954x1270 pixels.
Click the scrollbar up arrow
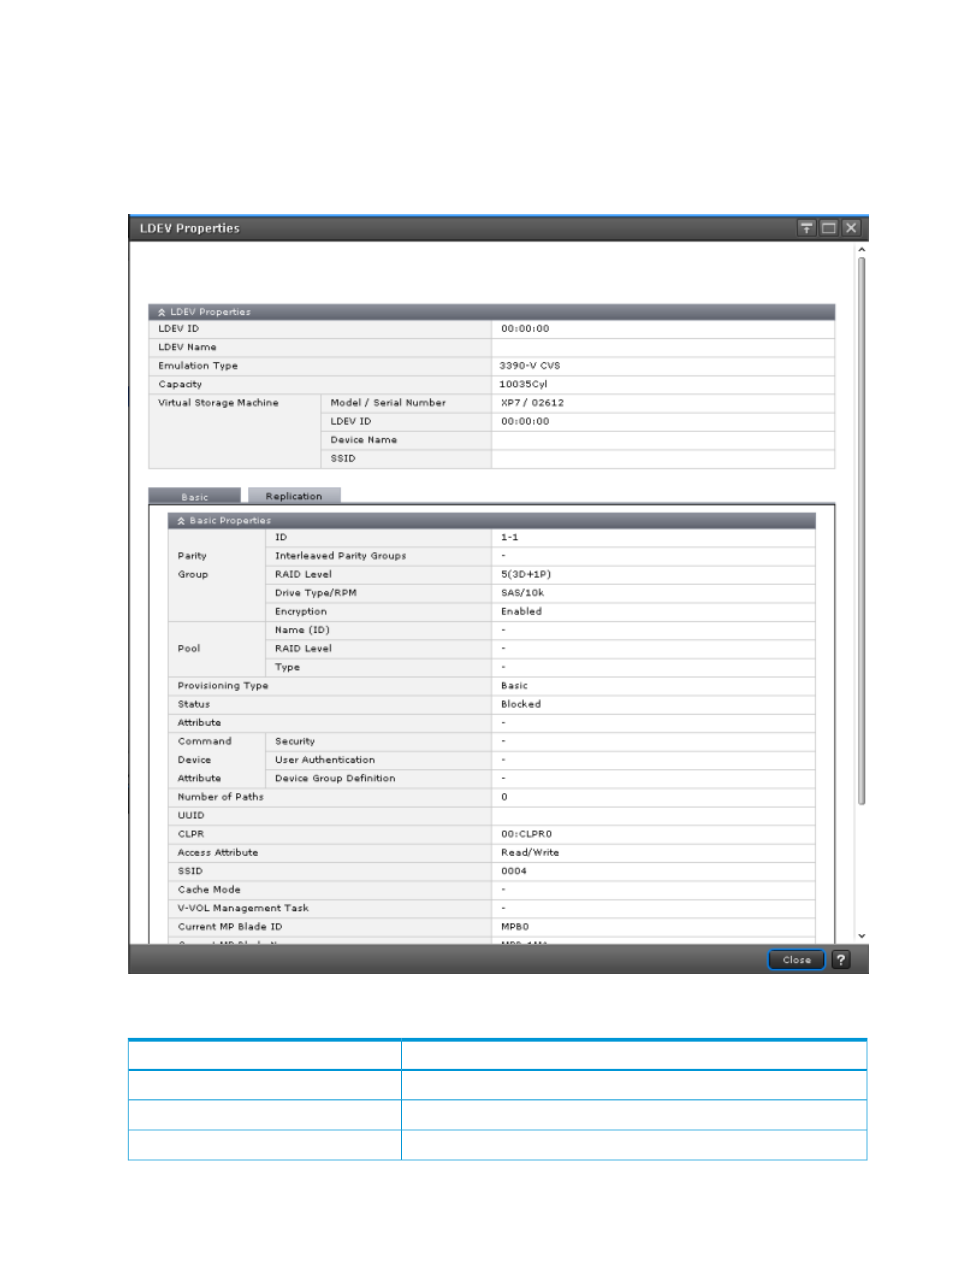pos(861,250)
